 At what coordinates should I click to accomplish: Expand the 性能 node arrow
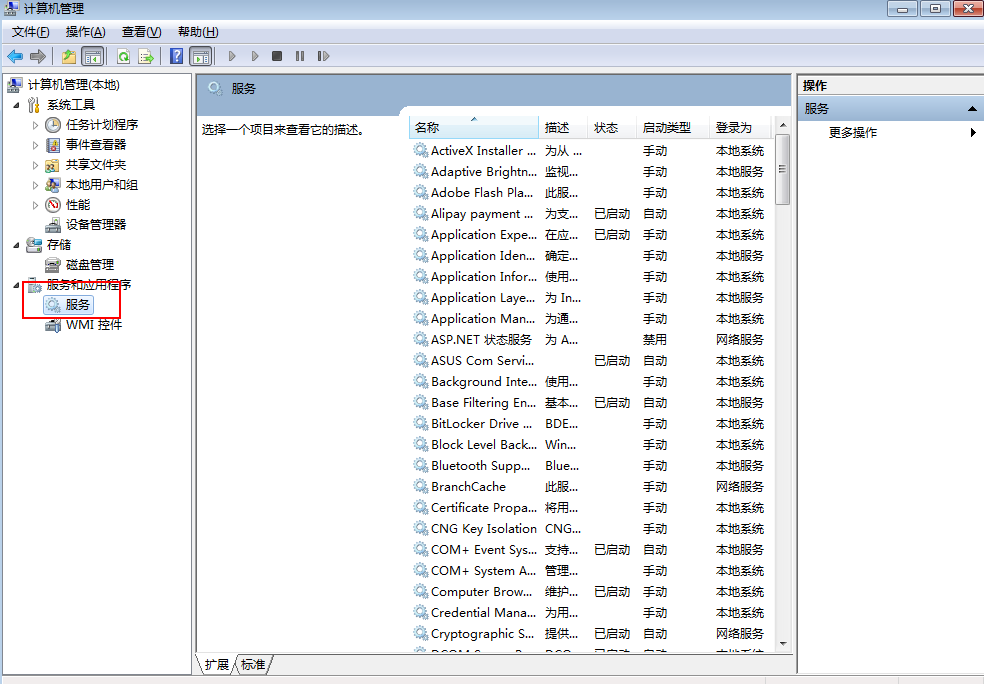coord(35,205)
